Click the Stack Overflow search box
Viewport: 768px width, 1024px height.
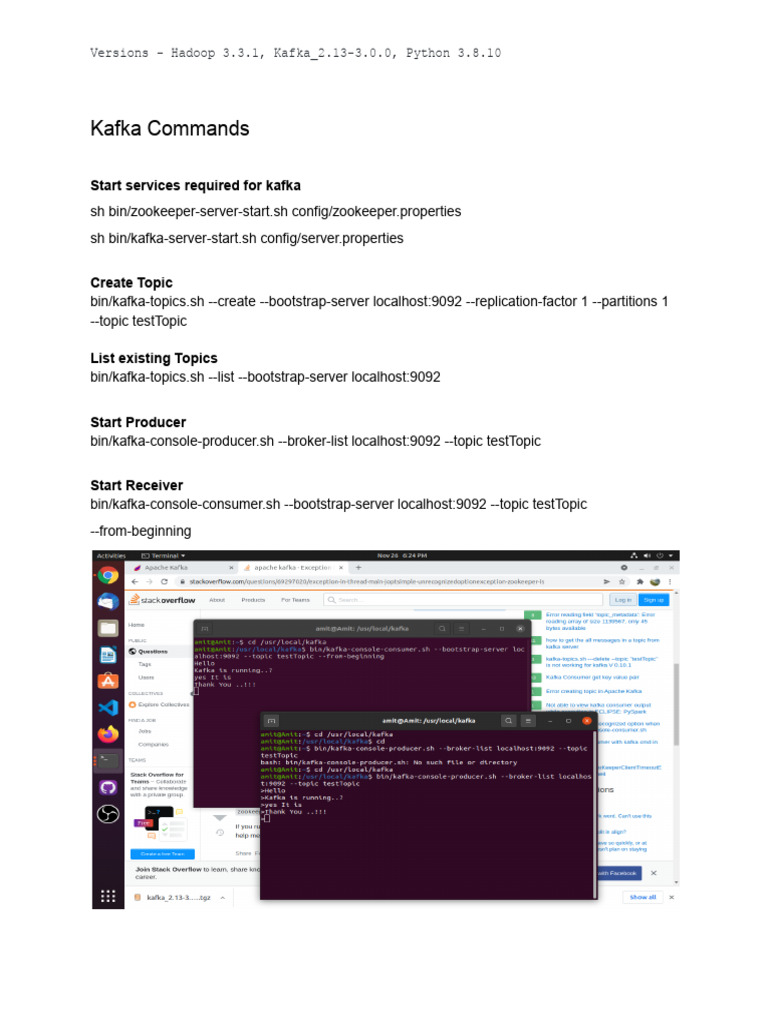point(463,600)
